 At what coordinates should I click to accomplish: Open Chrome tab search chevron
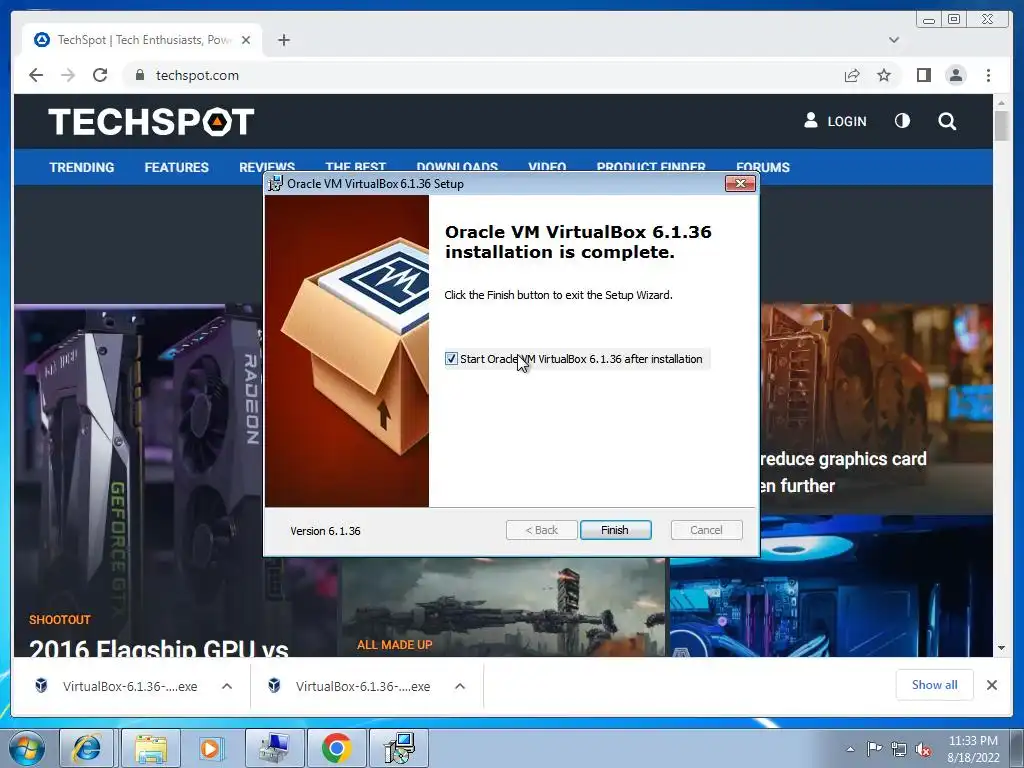pyautogui.click(x=893, y=40)
